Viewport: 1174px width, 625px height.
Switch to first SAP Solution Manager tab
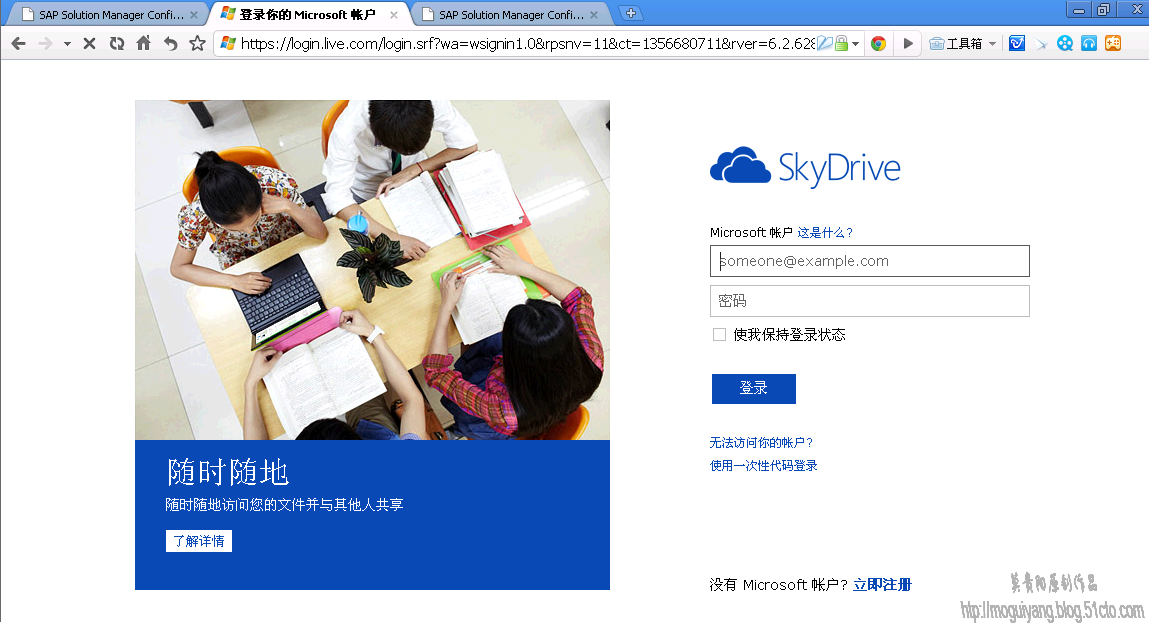point(111,14)
